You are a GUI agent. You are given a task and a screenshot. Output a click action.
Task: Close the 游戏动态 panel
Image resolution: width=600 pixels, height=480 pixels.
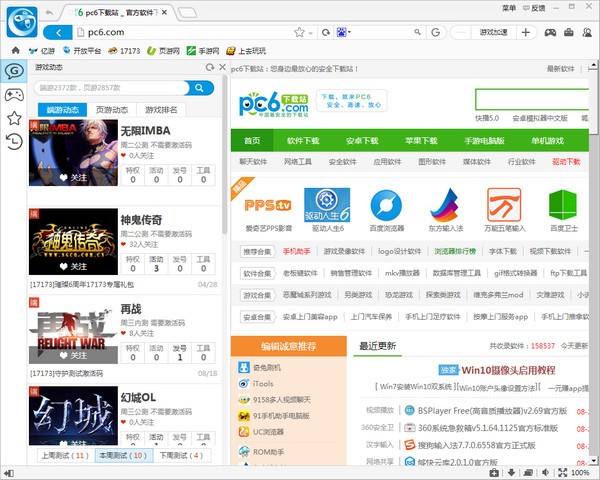[x=223, y=67]
